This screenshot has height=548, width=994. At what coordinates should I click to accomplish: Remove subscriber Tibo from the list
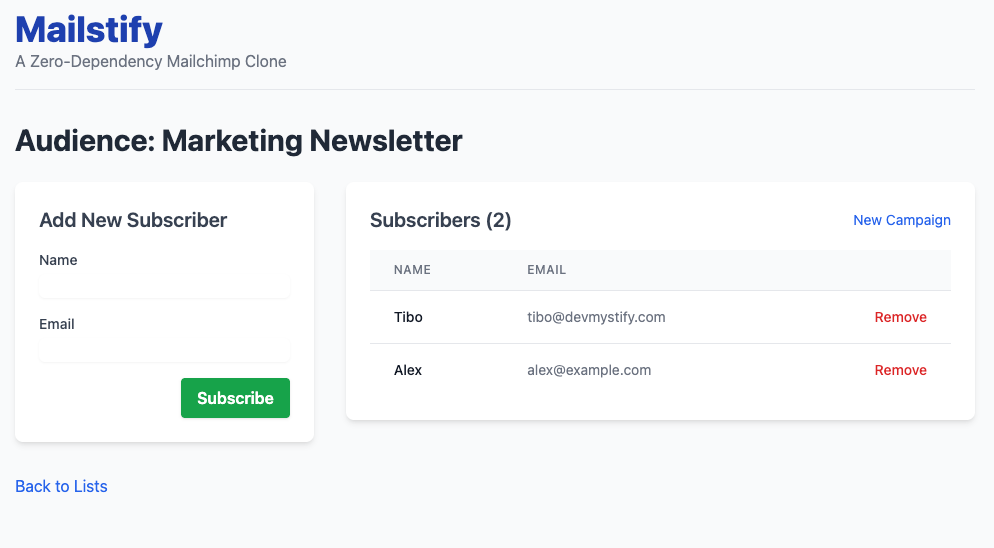coord(900,317)
